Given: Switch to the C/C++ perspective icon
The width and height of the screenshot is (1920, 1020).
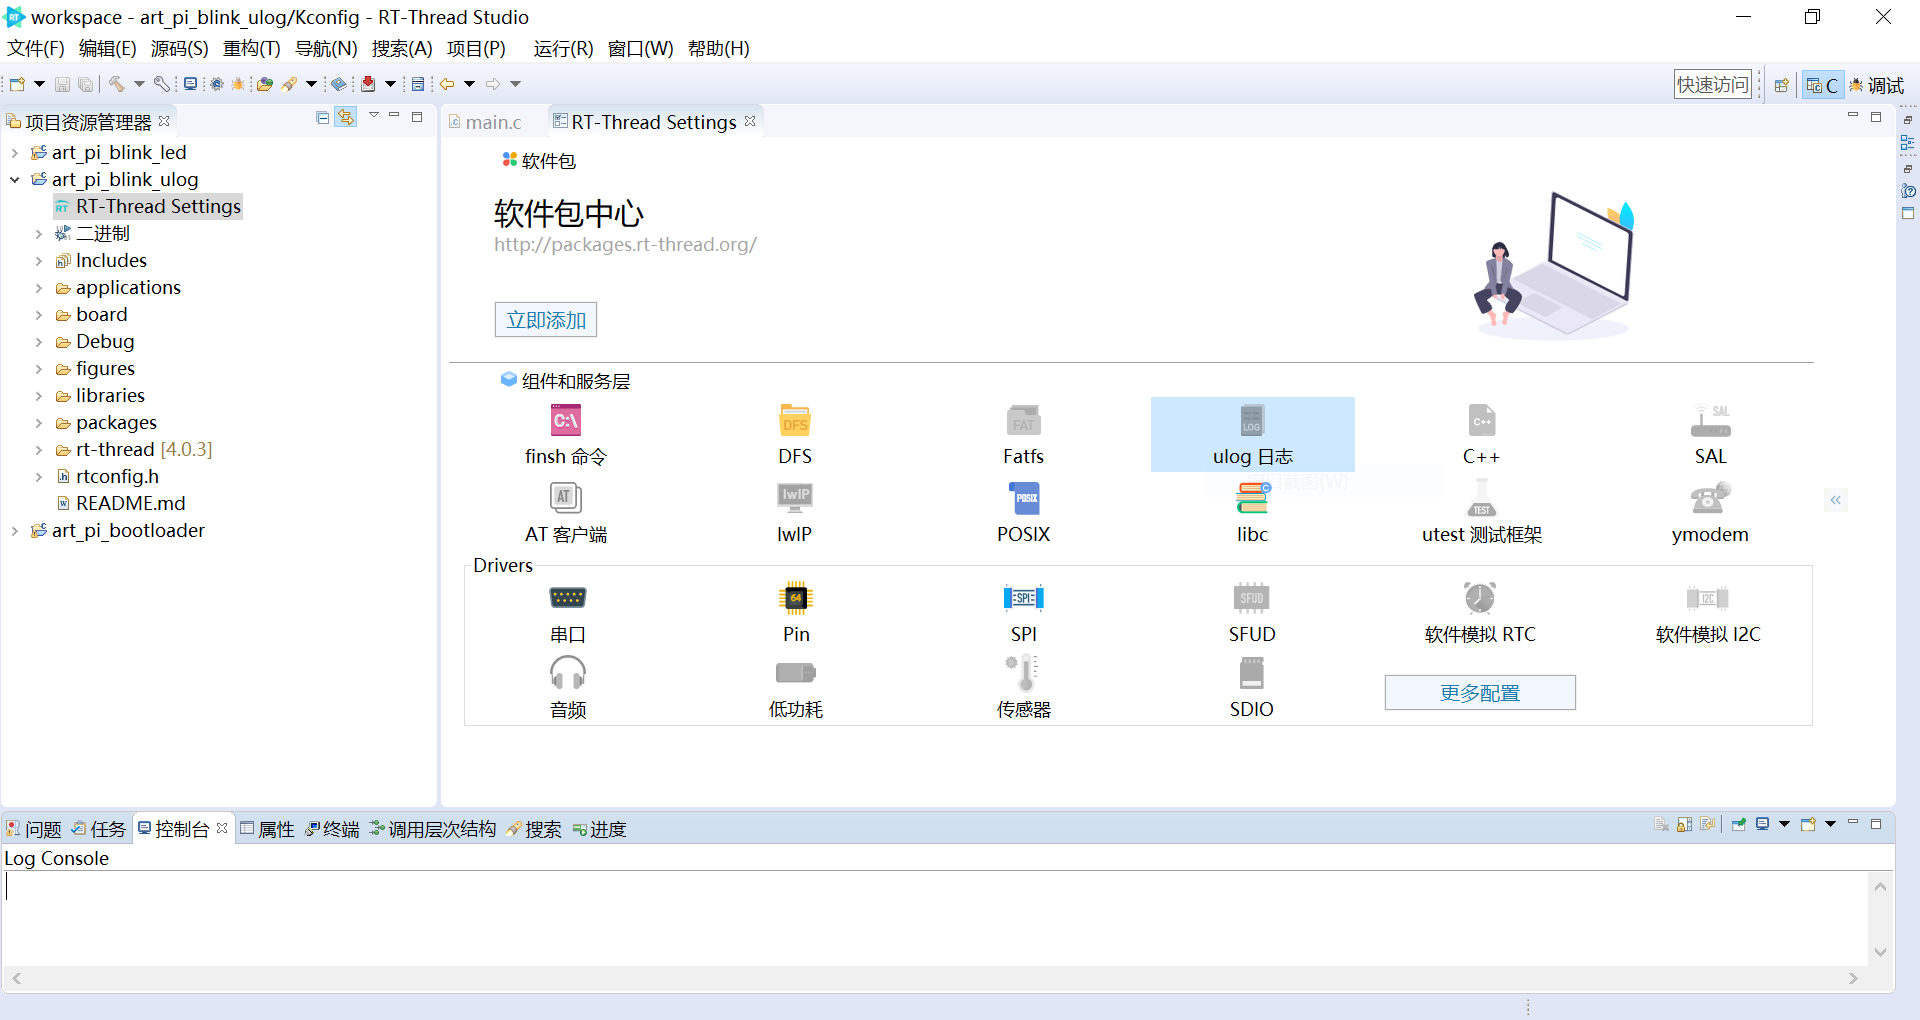Looking at the screenshot, I should tap(1822, 84).
